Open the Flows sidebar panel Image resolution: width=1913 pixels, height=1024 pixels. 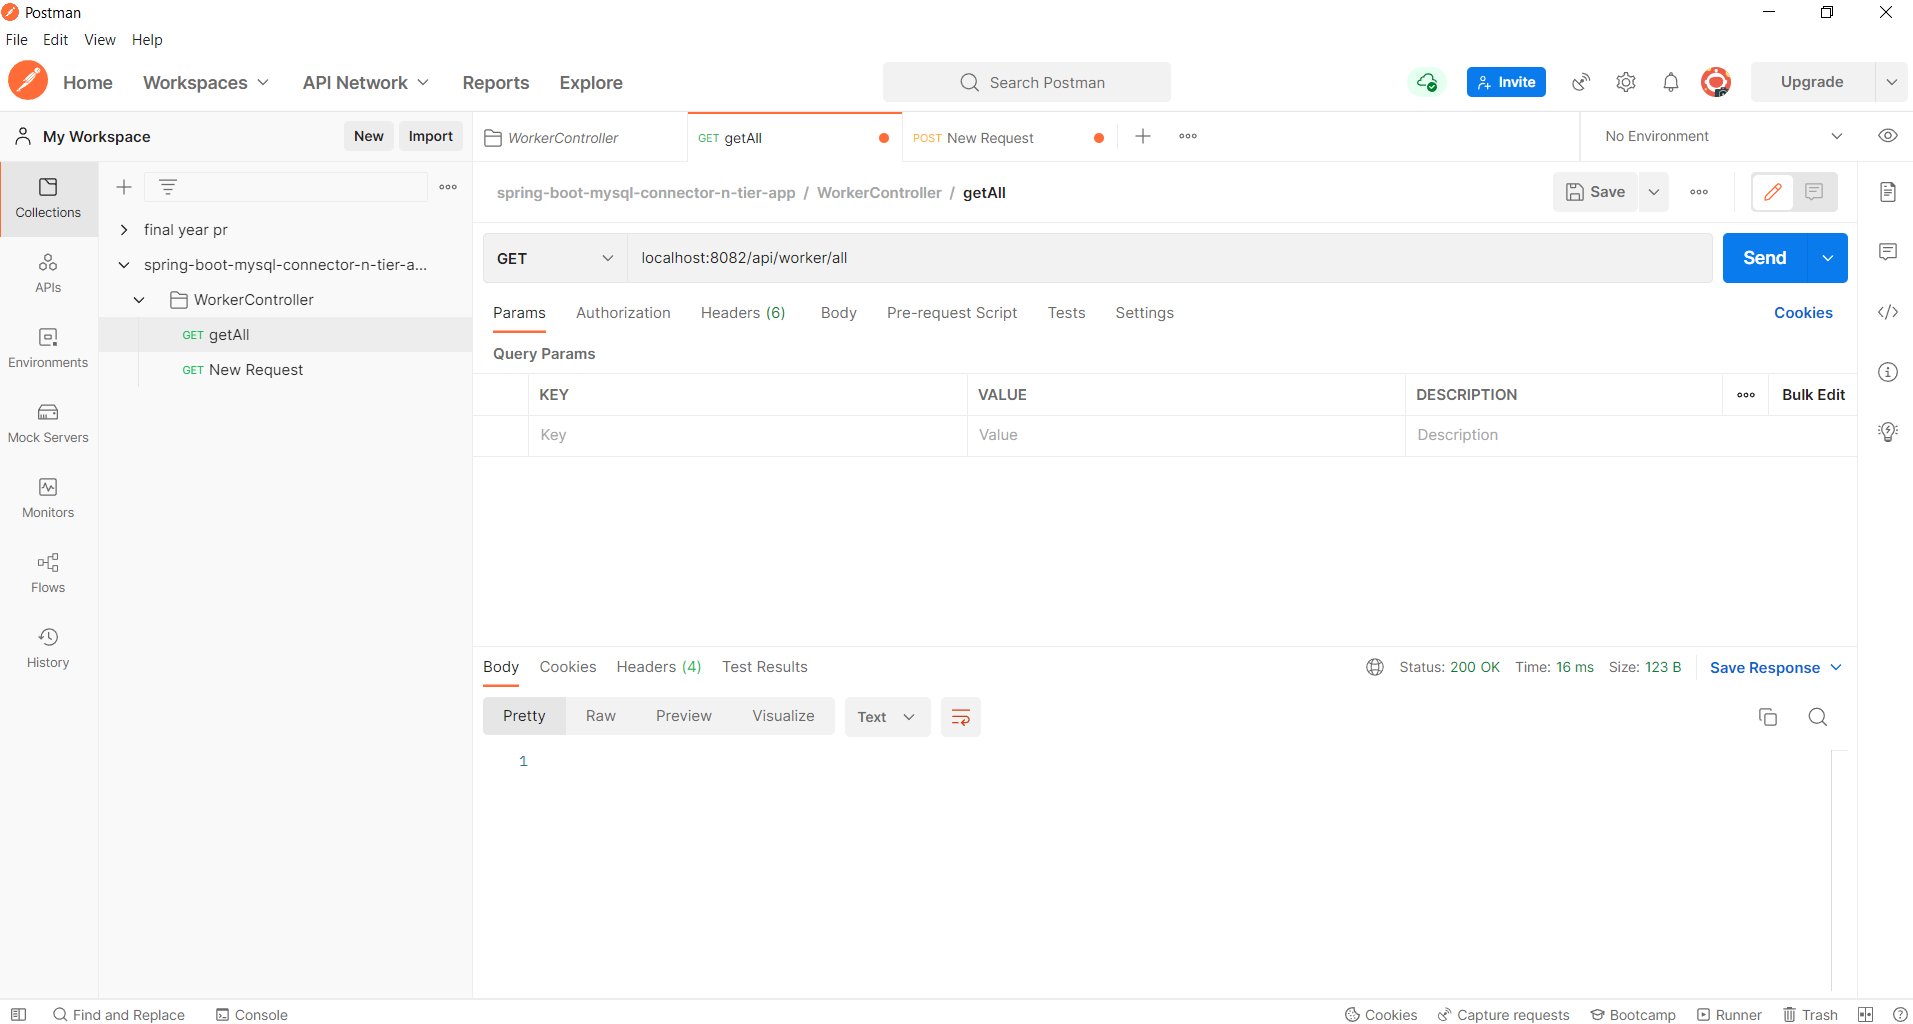coord(48,573)
